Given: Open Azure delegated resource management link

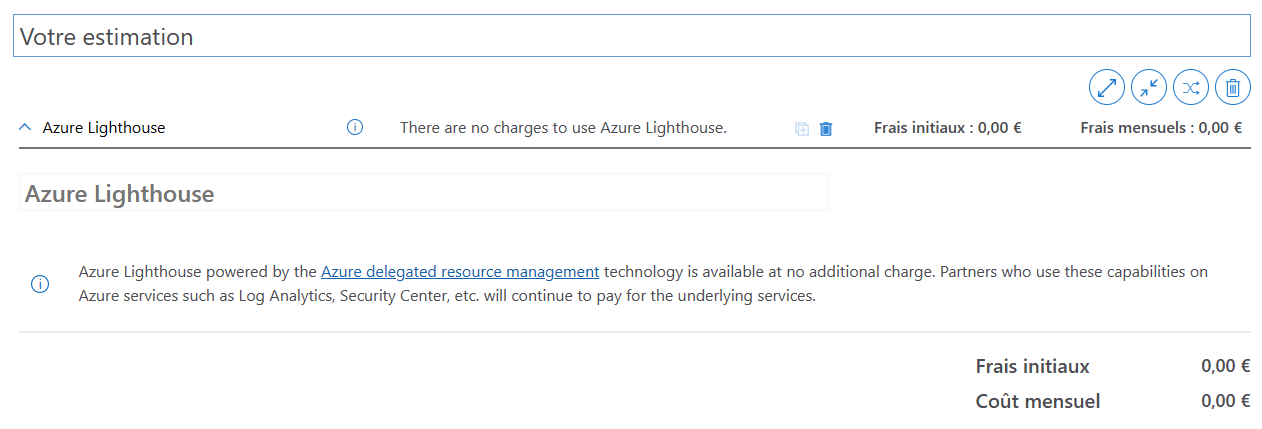Looking at the screenshot, I should pyautogui.click(x=460, y=271).
